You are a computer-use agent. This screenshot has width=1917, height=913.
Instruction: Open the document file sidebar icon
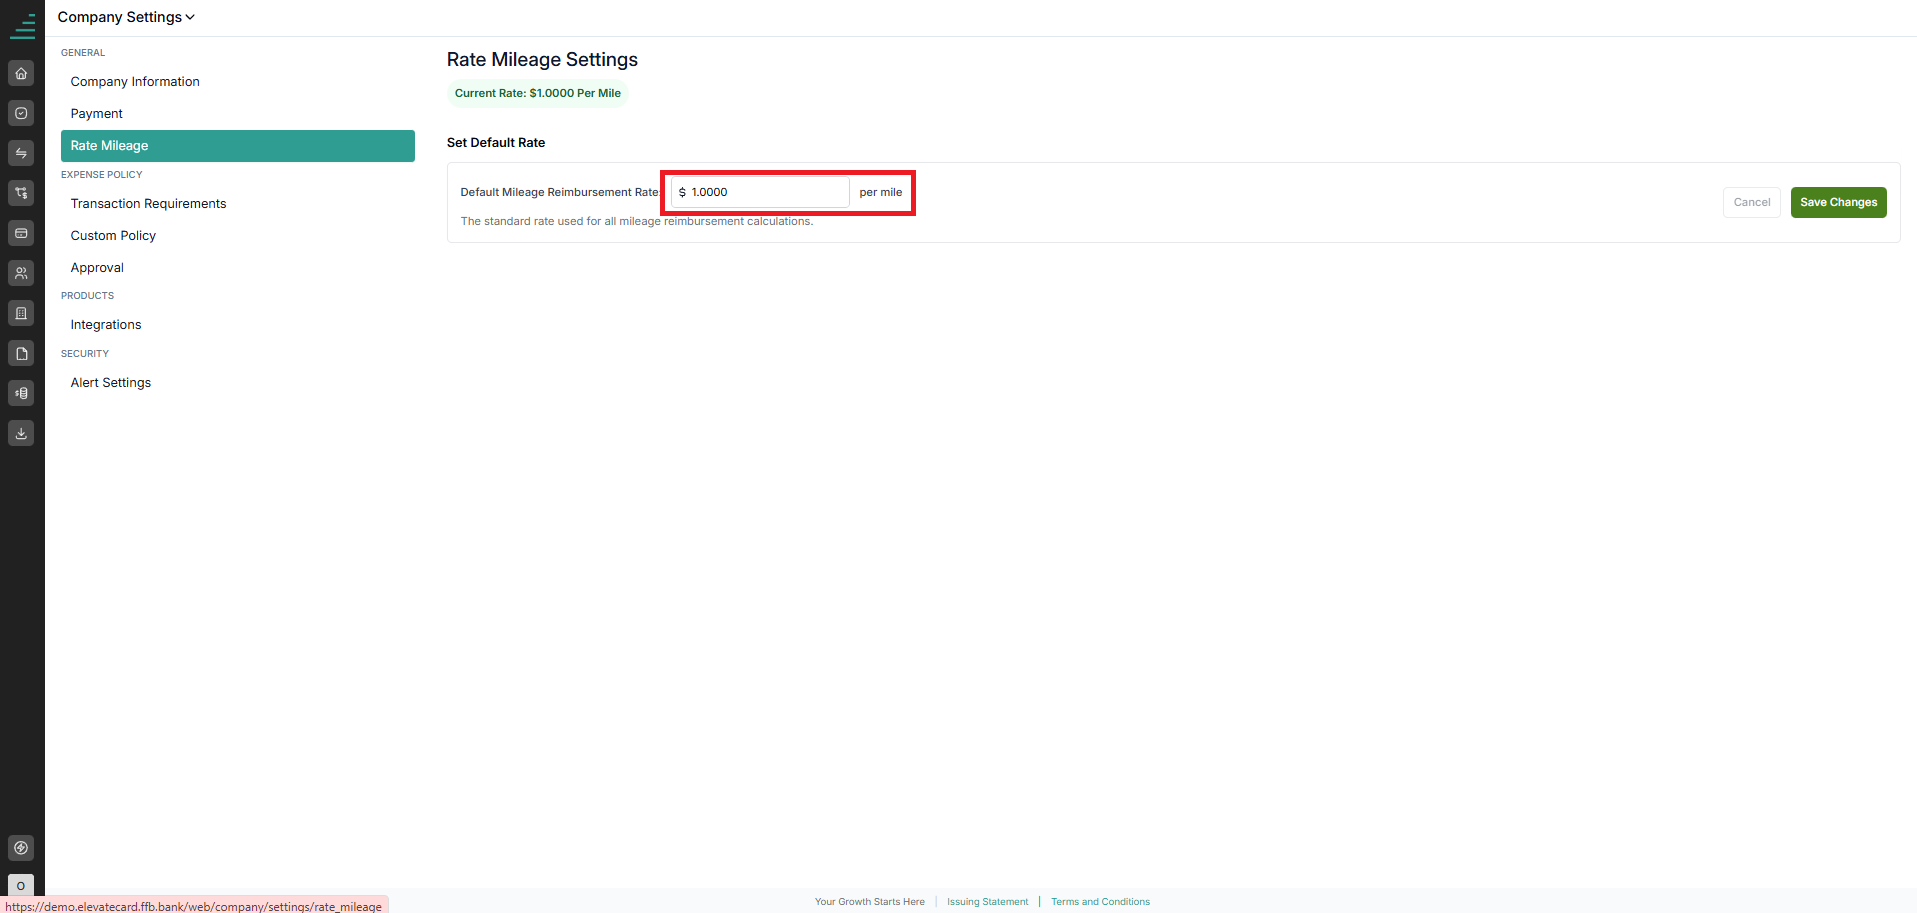21,353
